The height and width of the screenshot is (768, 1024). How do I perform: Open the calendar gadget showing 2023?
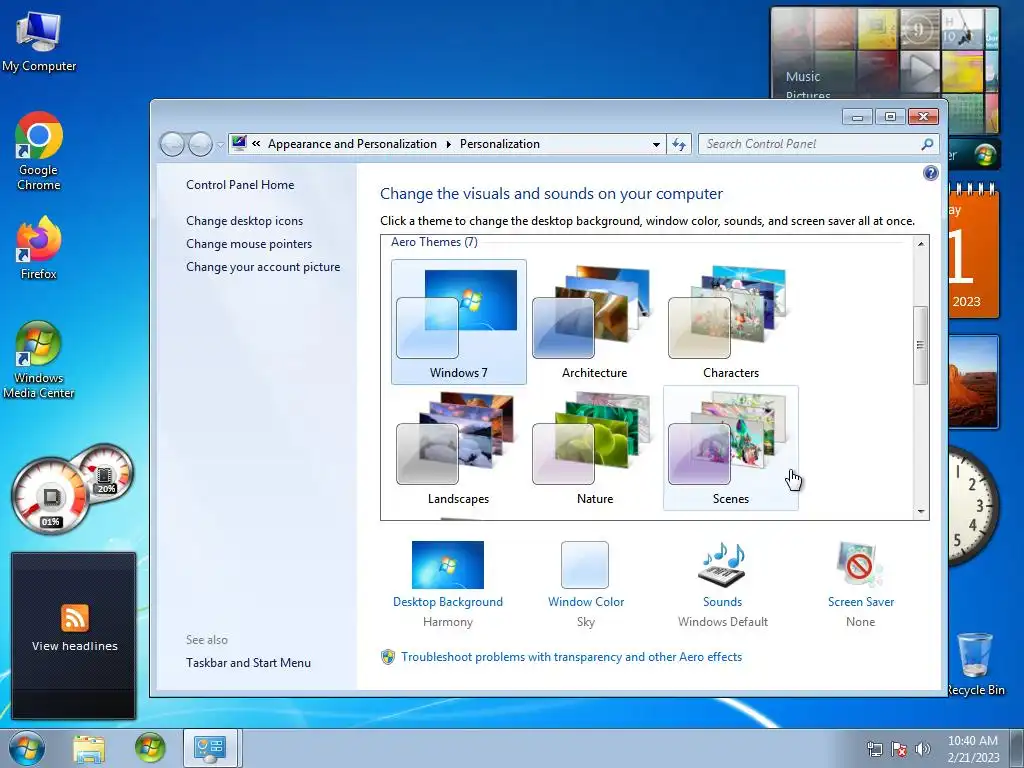point(973,251)
